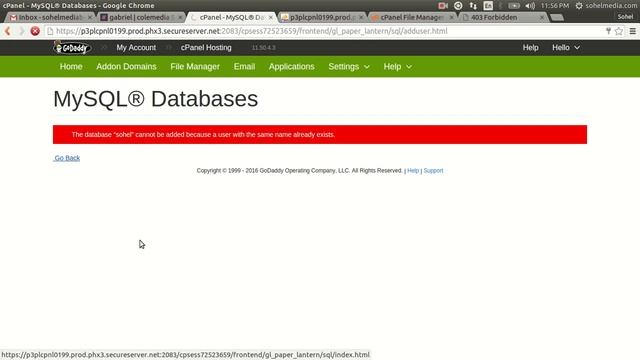Click the MySQL Databases page heading

pos(156,99)
